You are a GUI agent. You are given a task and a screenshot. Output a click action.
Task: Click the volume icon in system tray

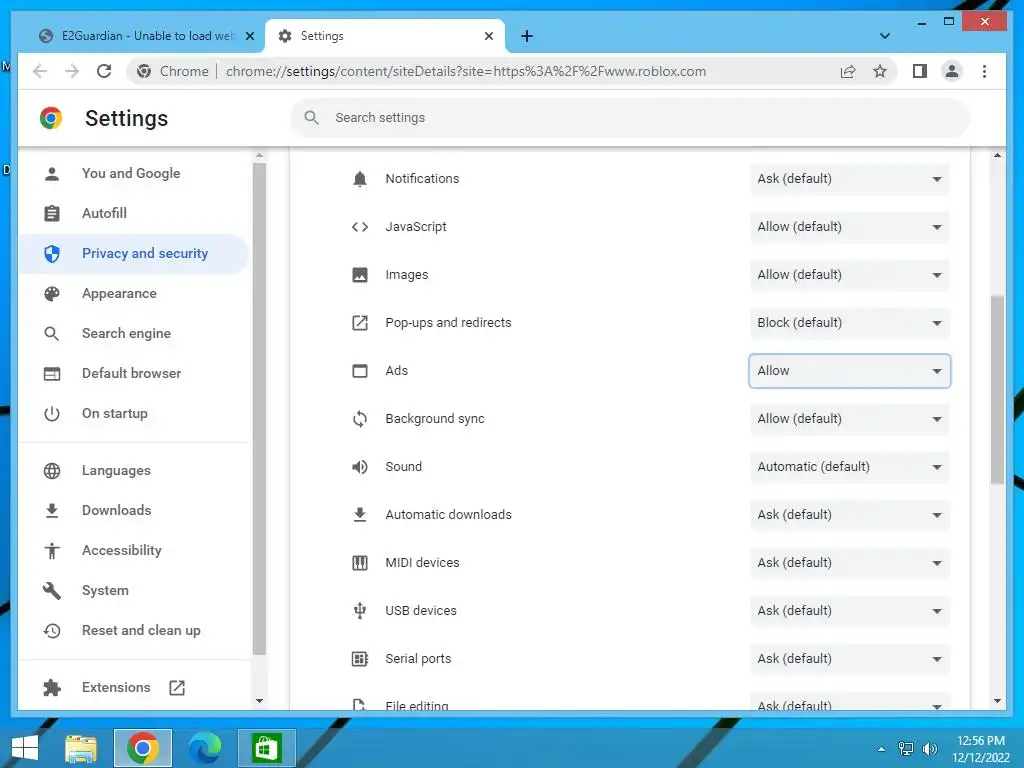(x=929, y=749)
